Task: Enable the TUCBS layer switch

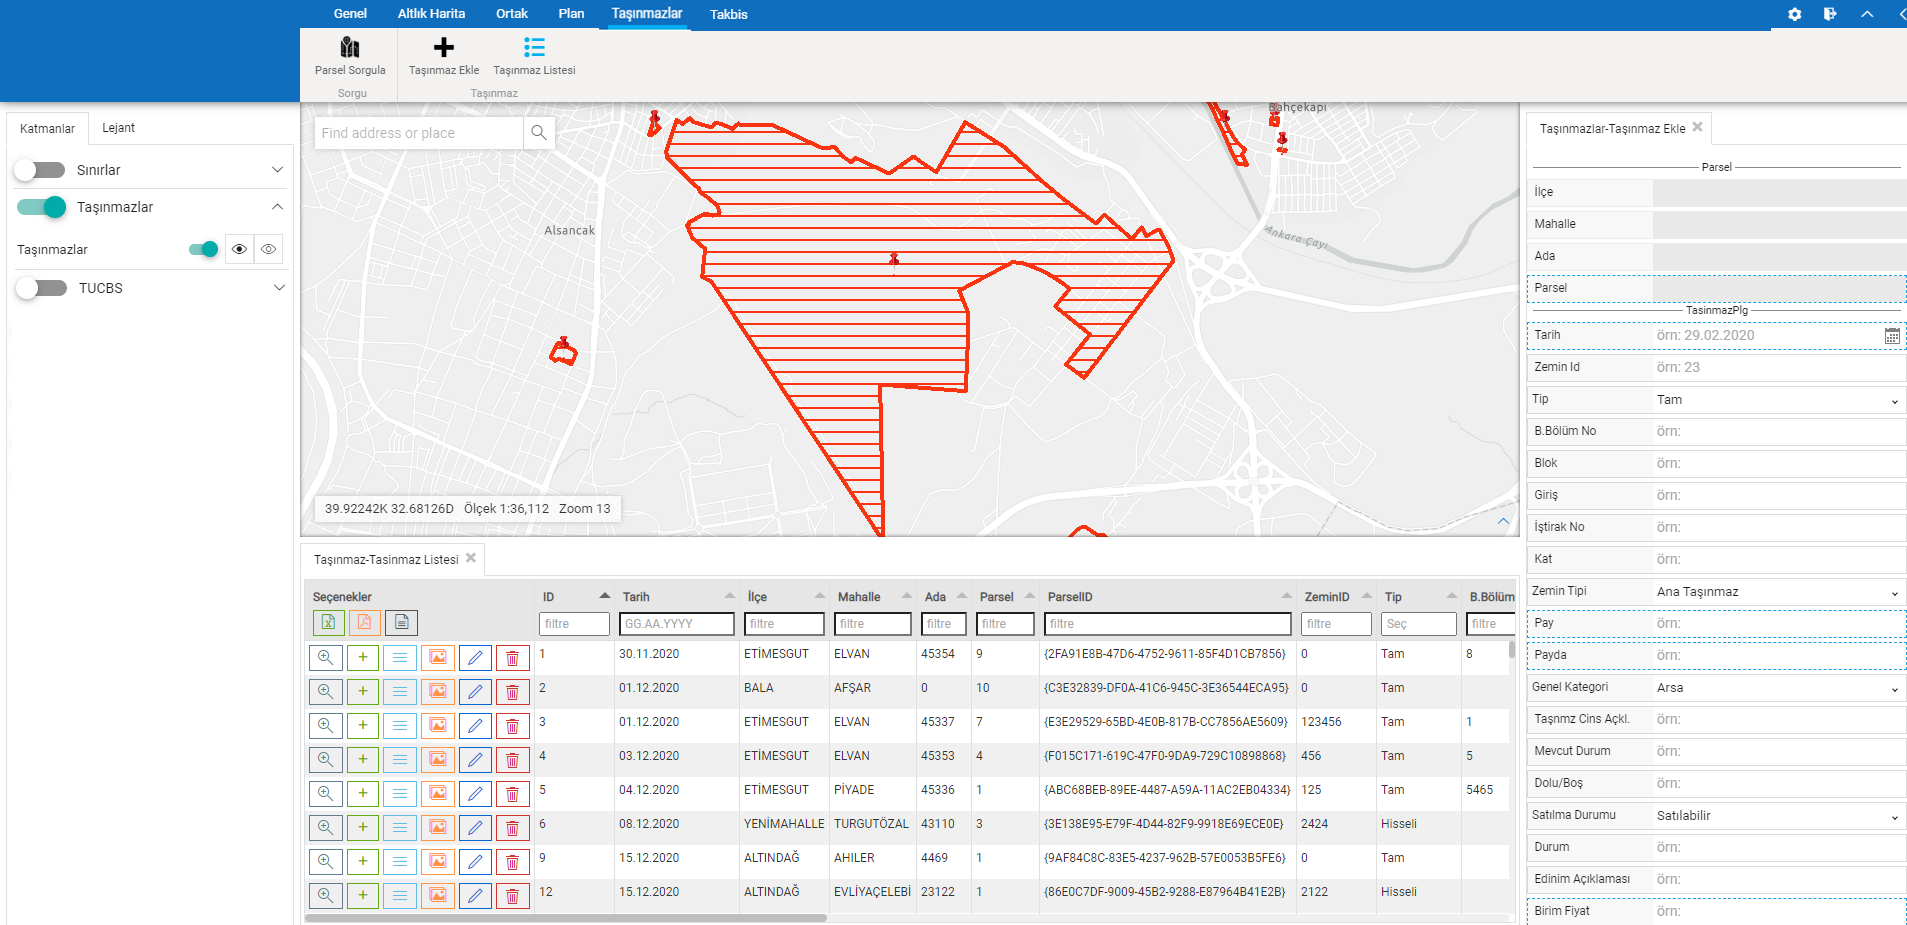Action: [x=42, y=288]
